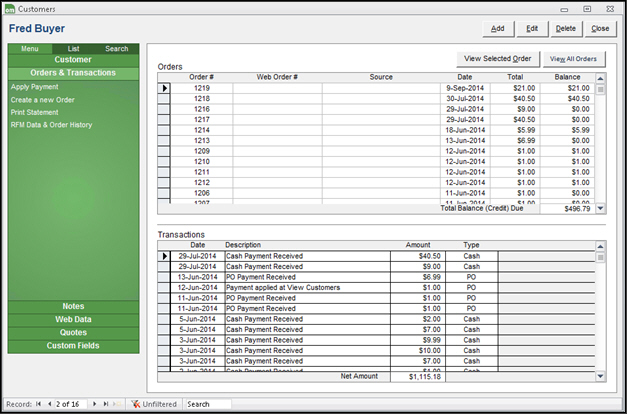Click the View Selected Order button

pyautogui.click(x=498, y=58)
